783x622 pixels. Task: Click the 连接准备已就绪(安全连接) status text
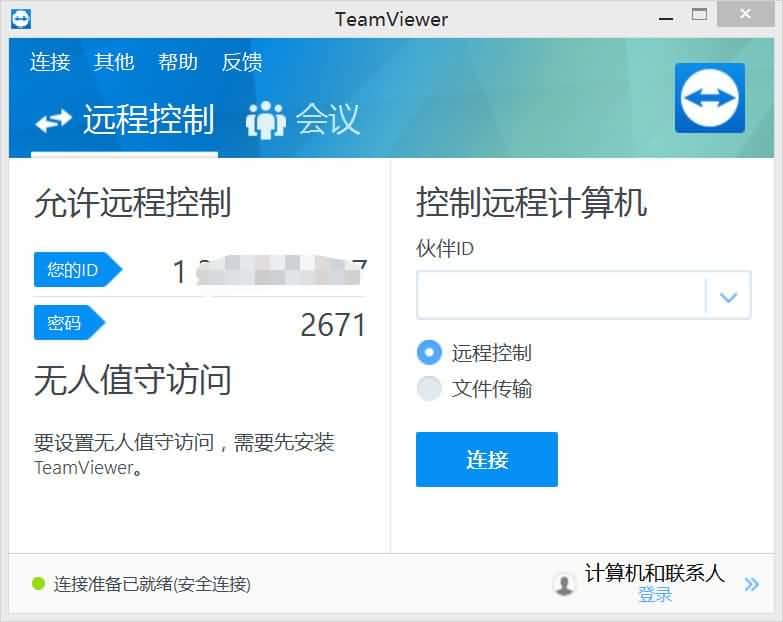coord(152,584)
